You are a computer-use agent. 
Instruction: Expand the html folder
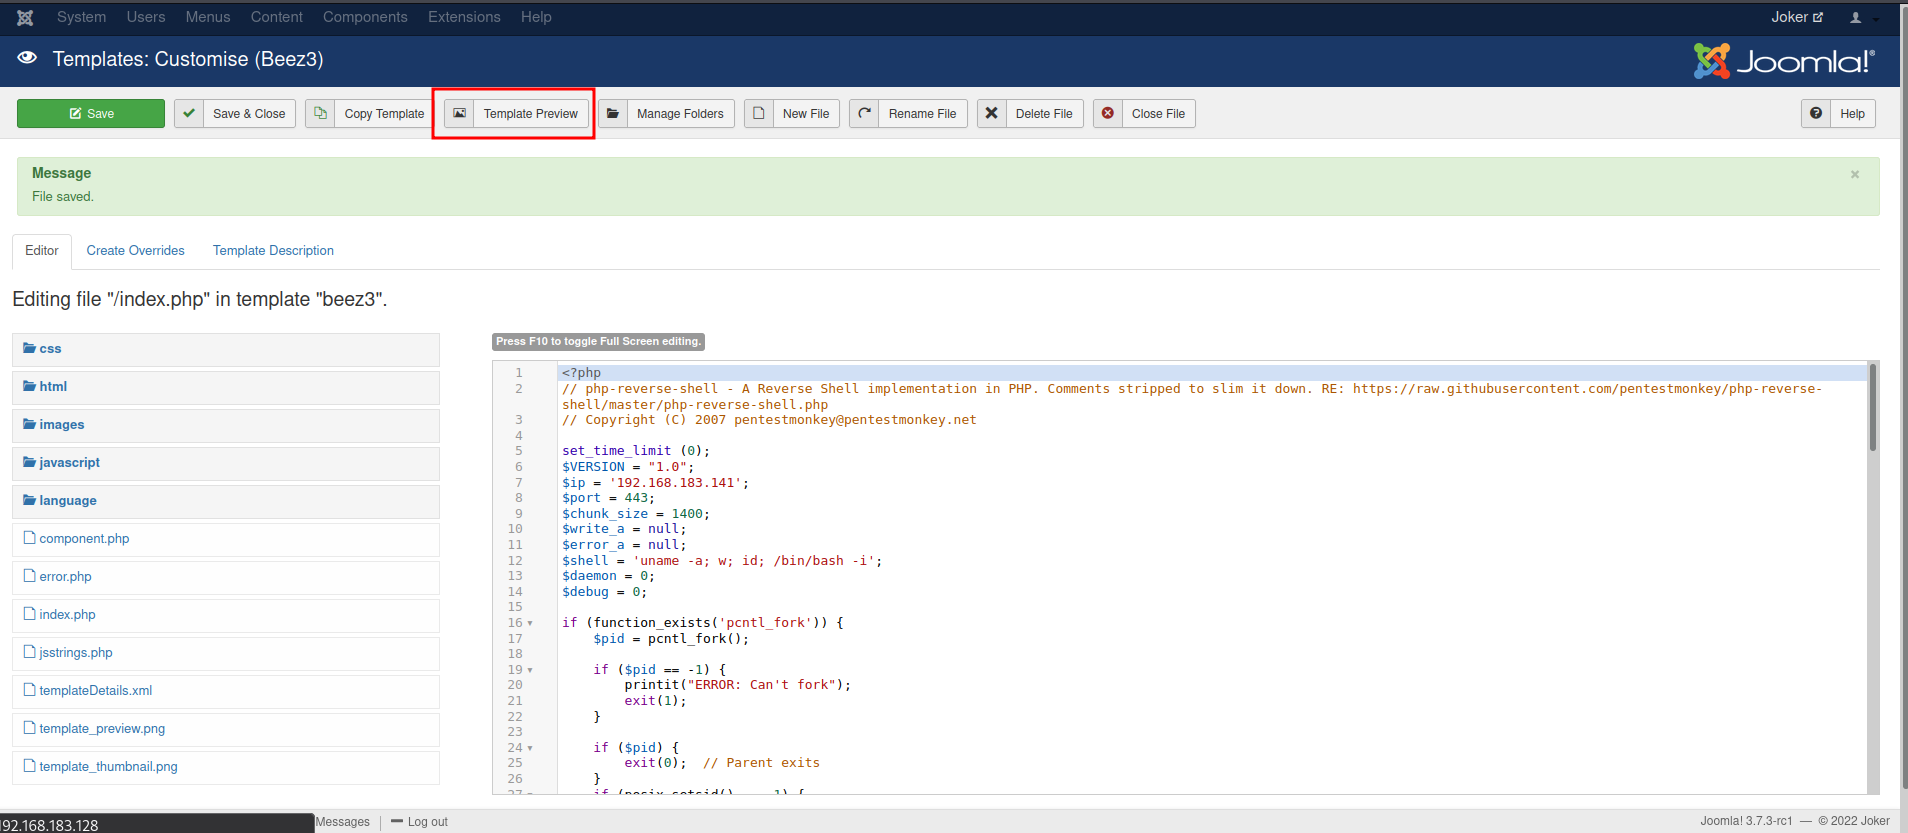pyautogui.click(x=226, y=387)
